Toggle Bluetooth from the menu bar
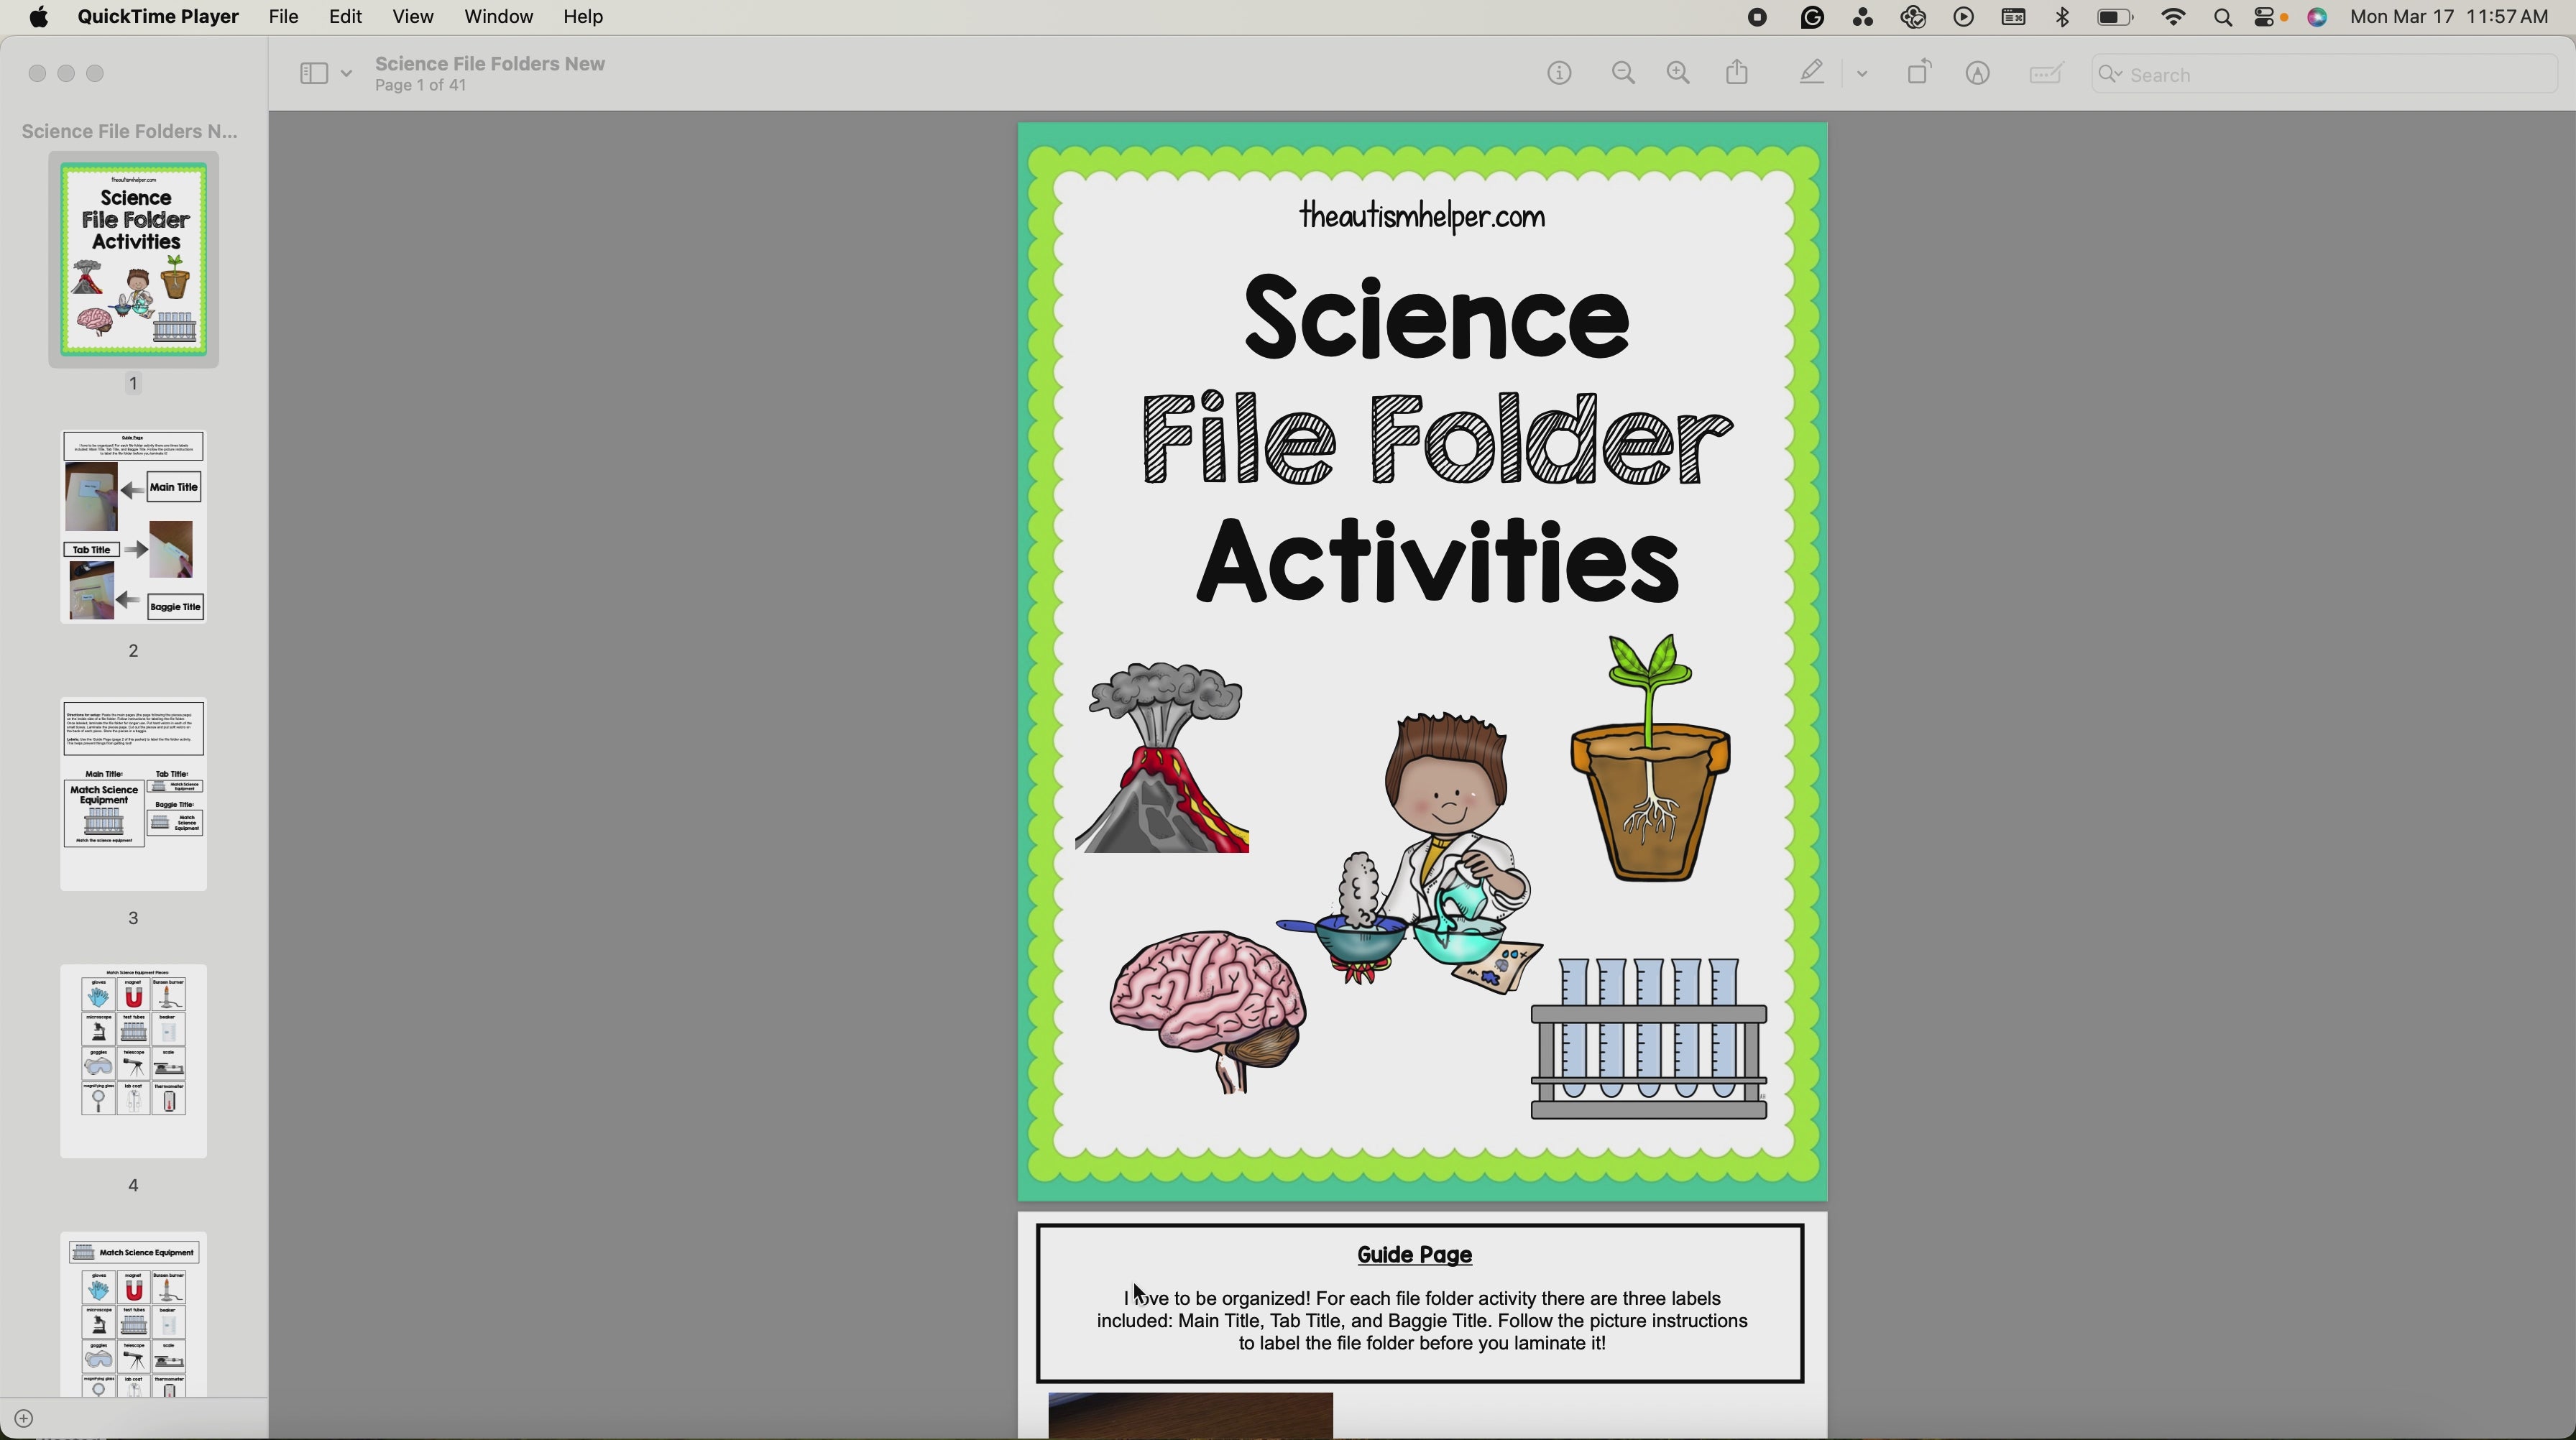This screenshot has height=1440, width=2576. [2062, 17]
